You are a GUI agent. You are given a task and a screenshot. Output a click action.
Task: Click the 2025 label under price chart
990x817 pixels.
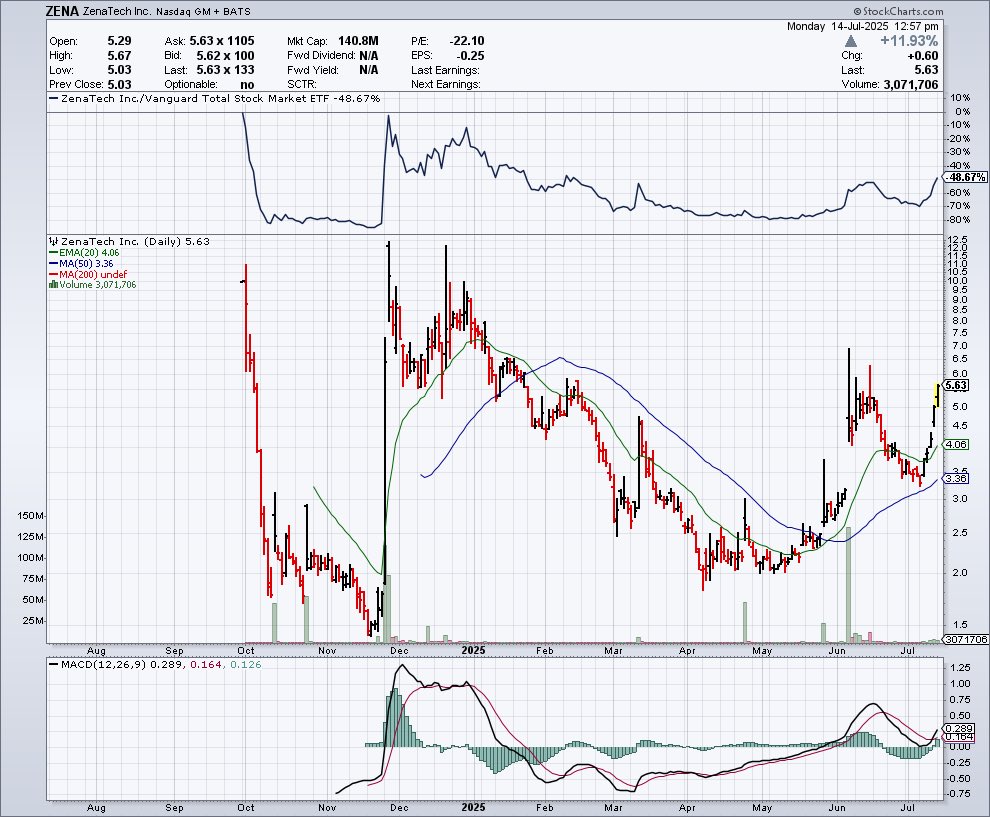pyautogui.click(x=474, y=650)
